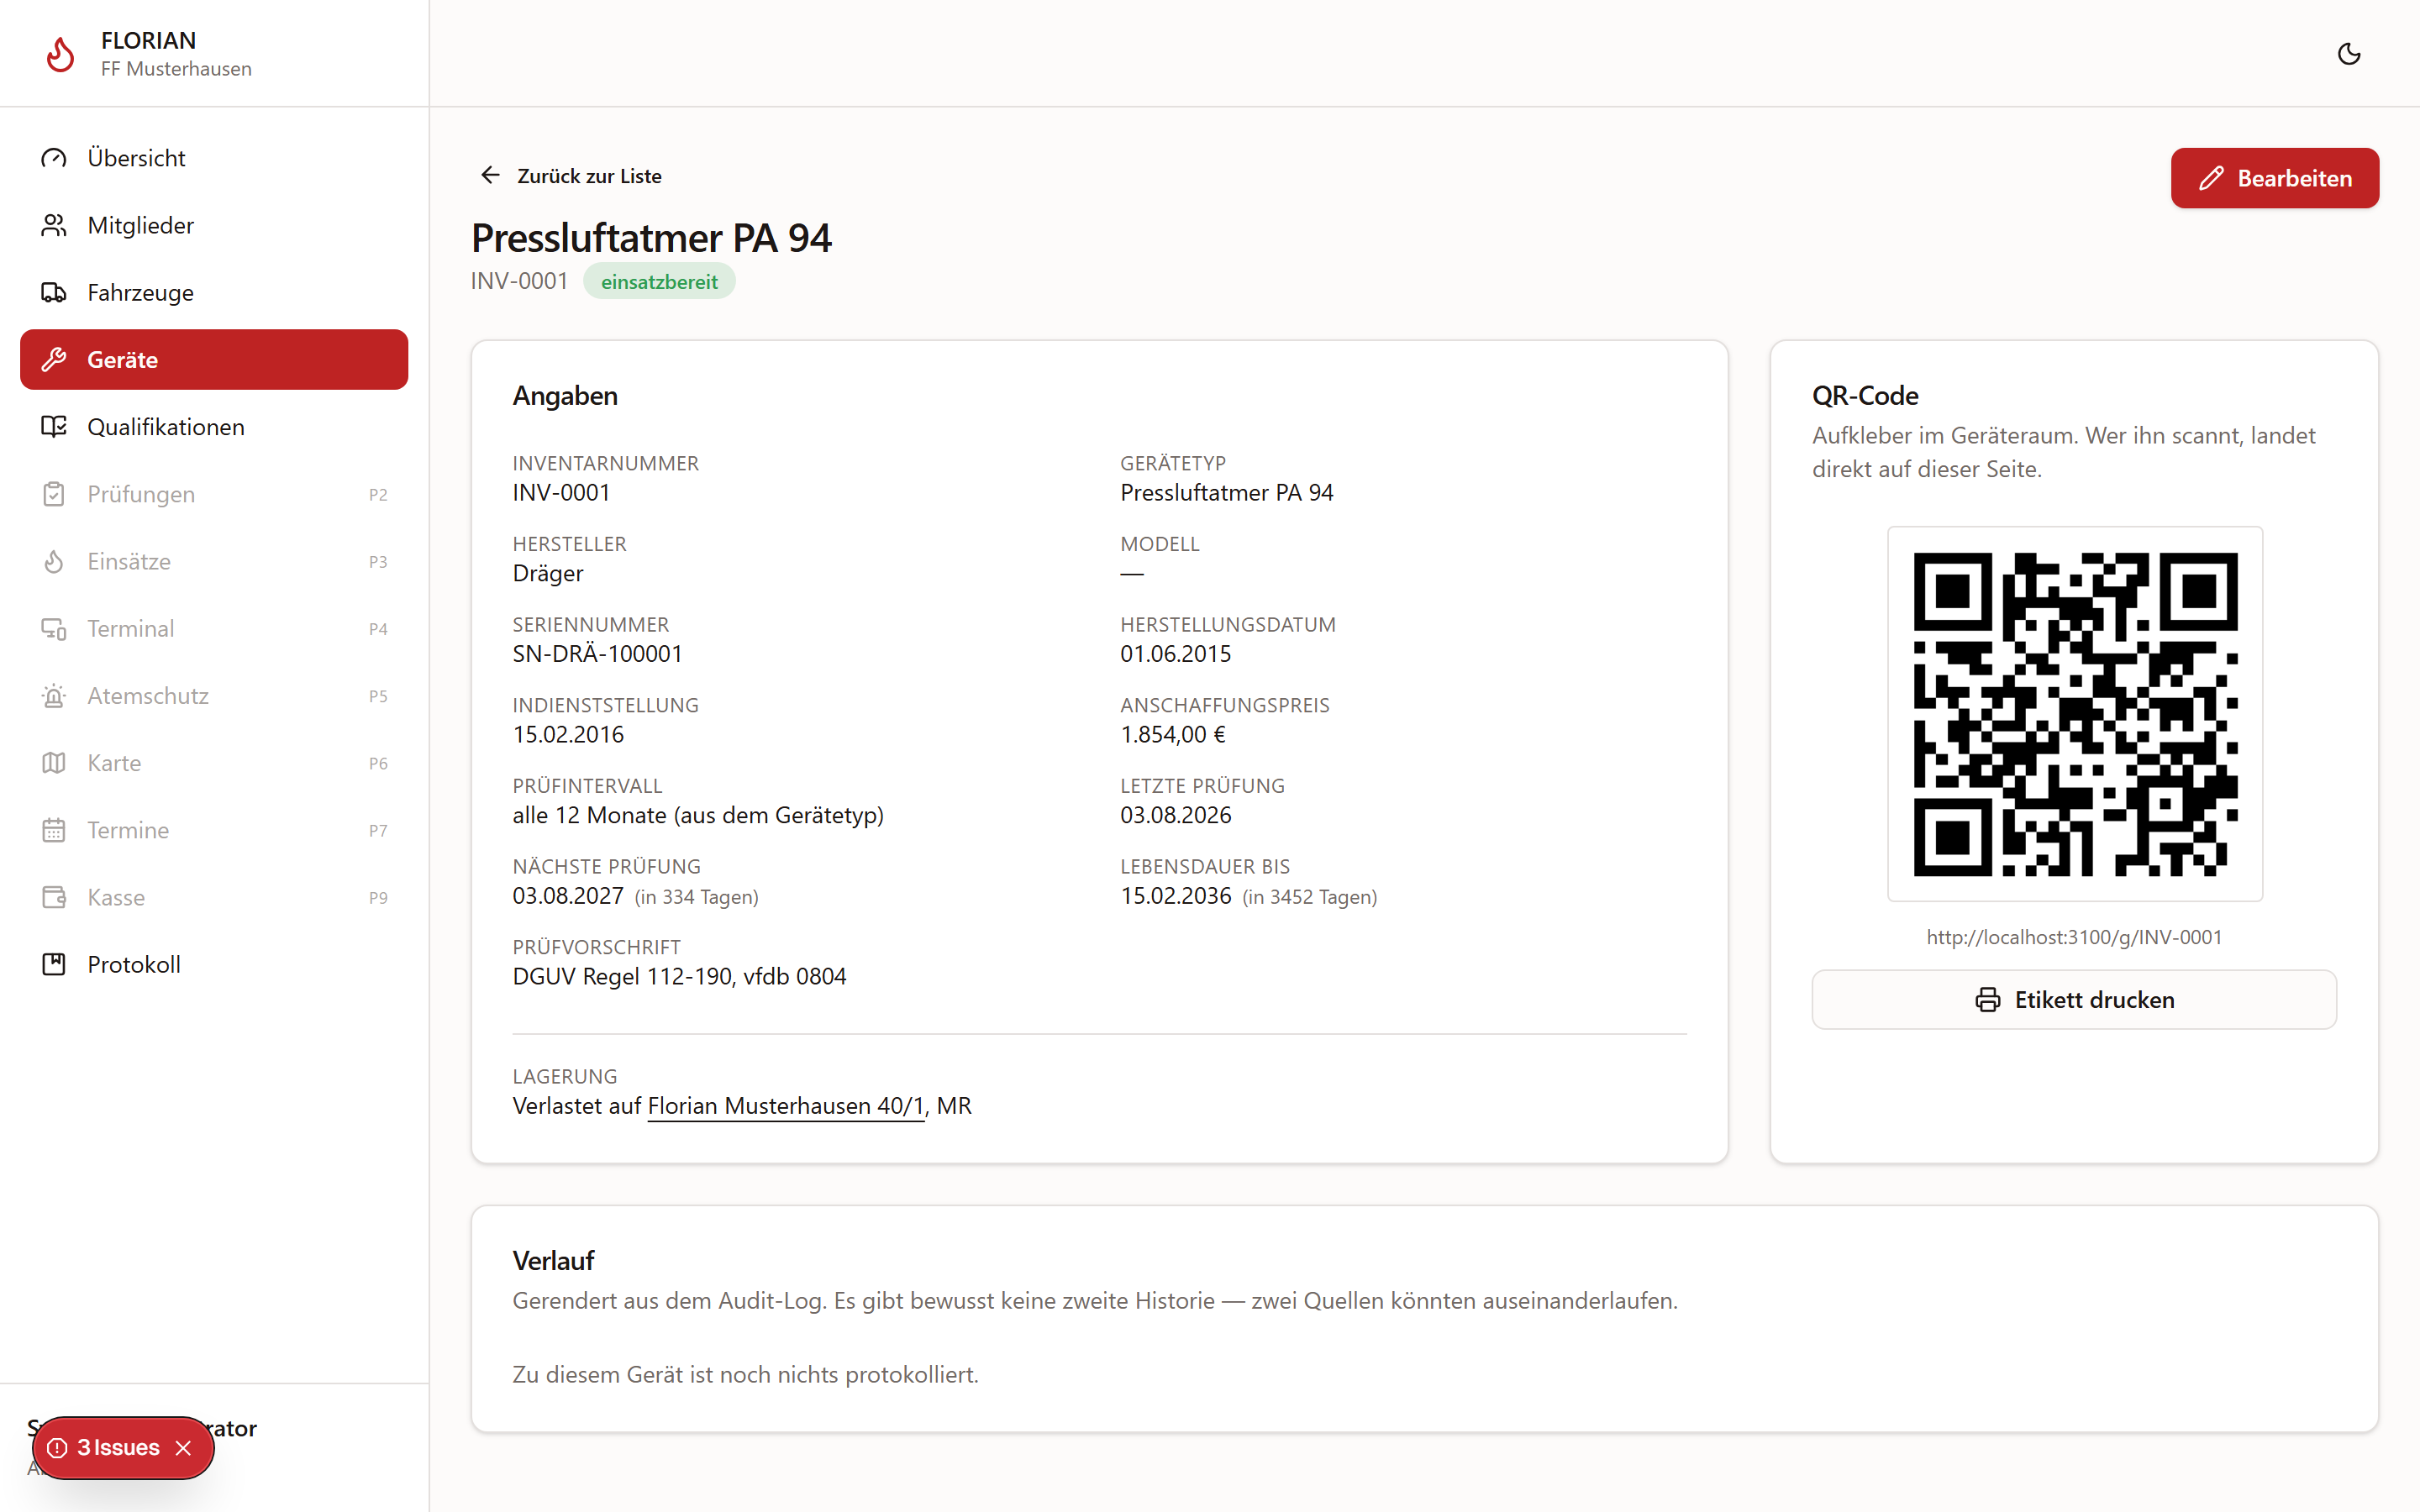Image resolution: width=2420 pixels, height=1512 pixels.
Task: Toggle dark mode moon icon
Action: pos(2349,54)
